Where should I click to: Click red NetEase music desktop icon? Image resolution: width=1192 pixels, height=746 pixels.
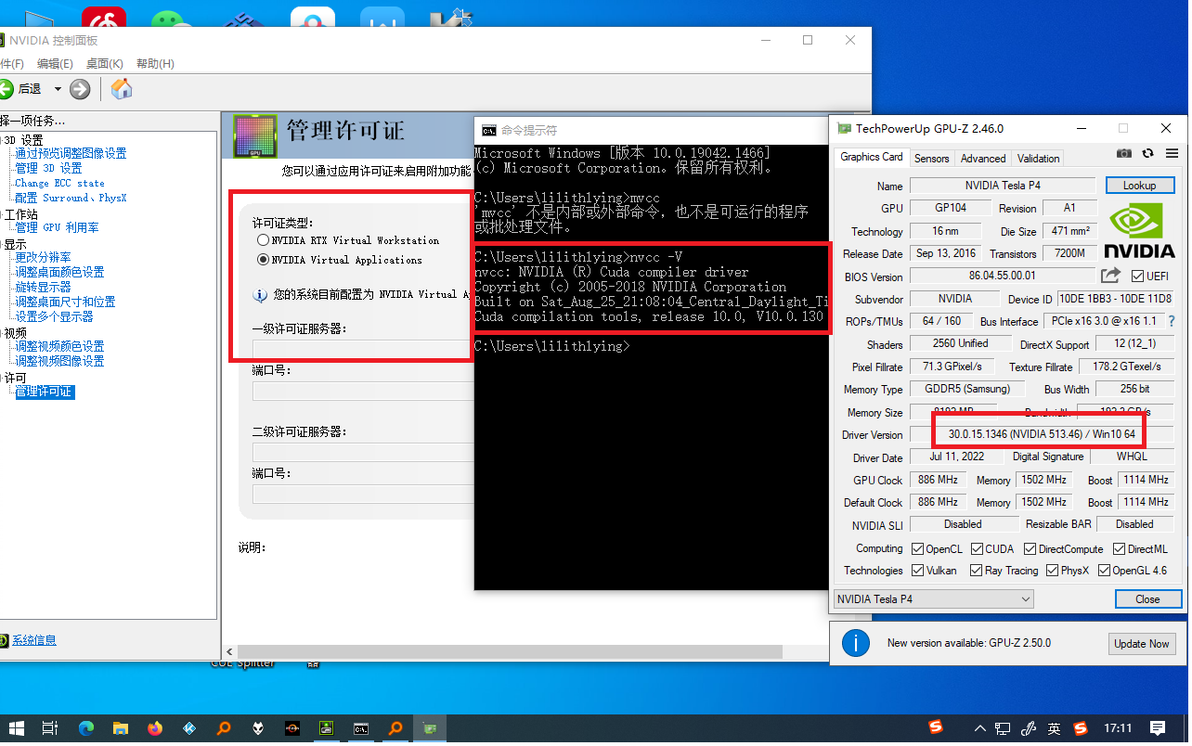click(103, 17)
